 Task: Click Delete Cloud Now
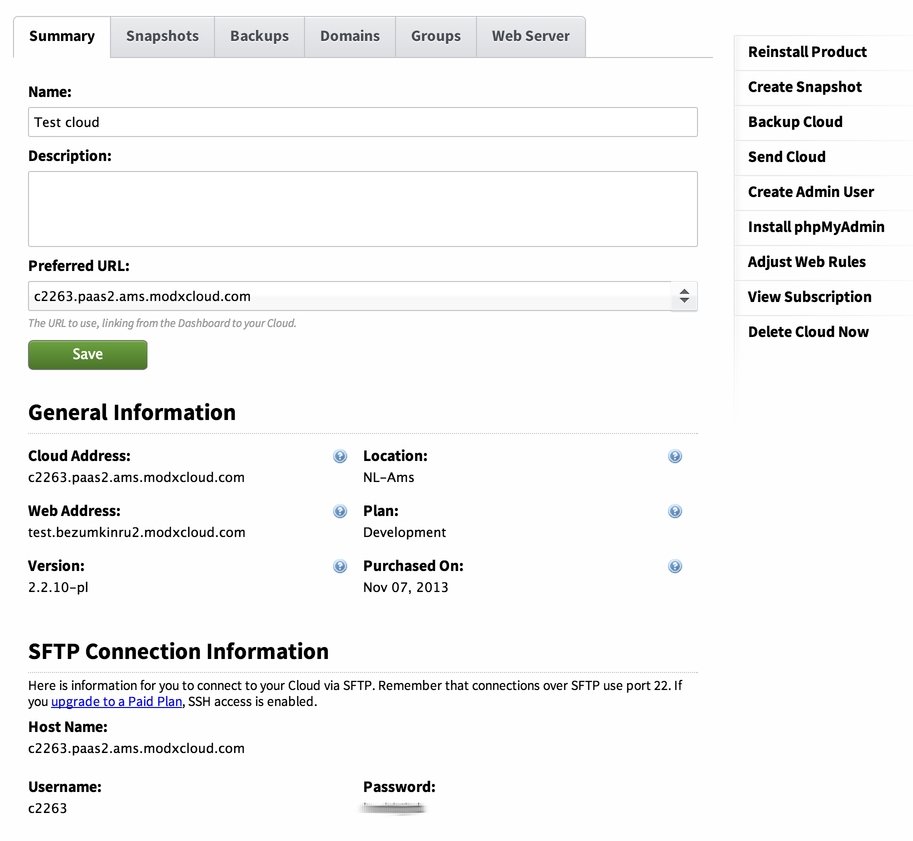808,332
